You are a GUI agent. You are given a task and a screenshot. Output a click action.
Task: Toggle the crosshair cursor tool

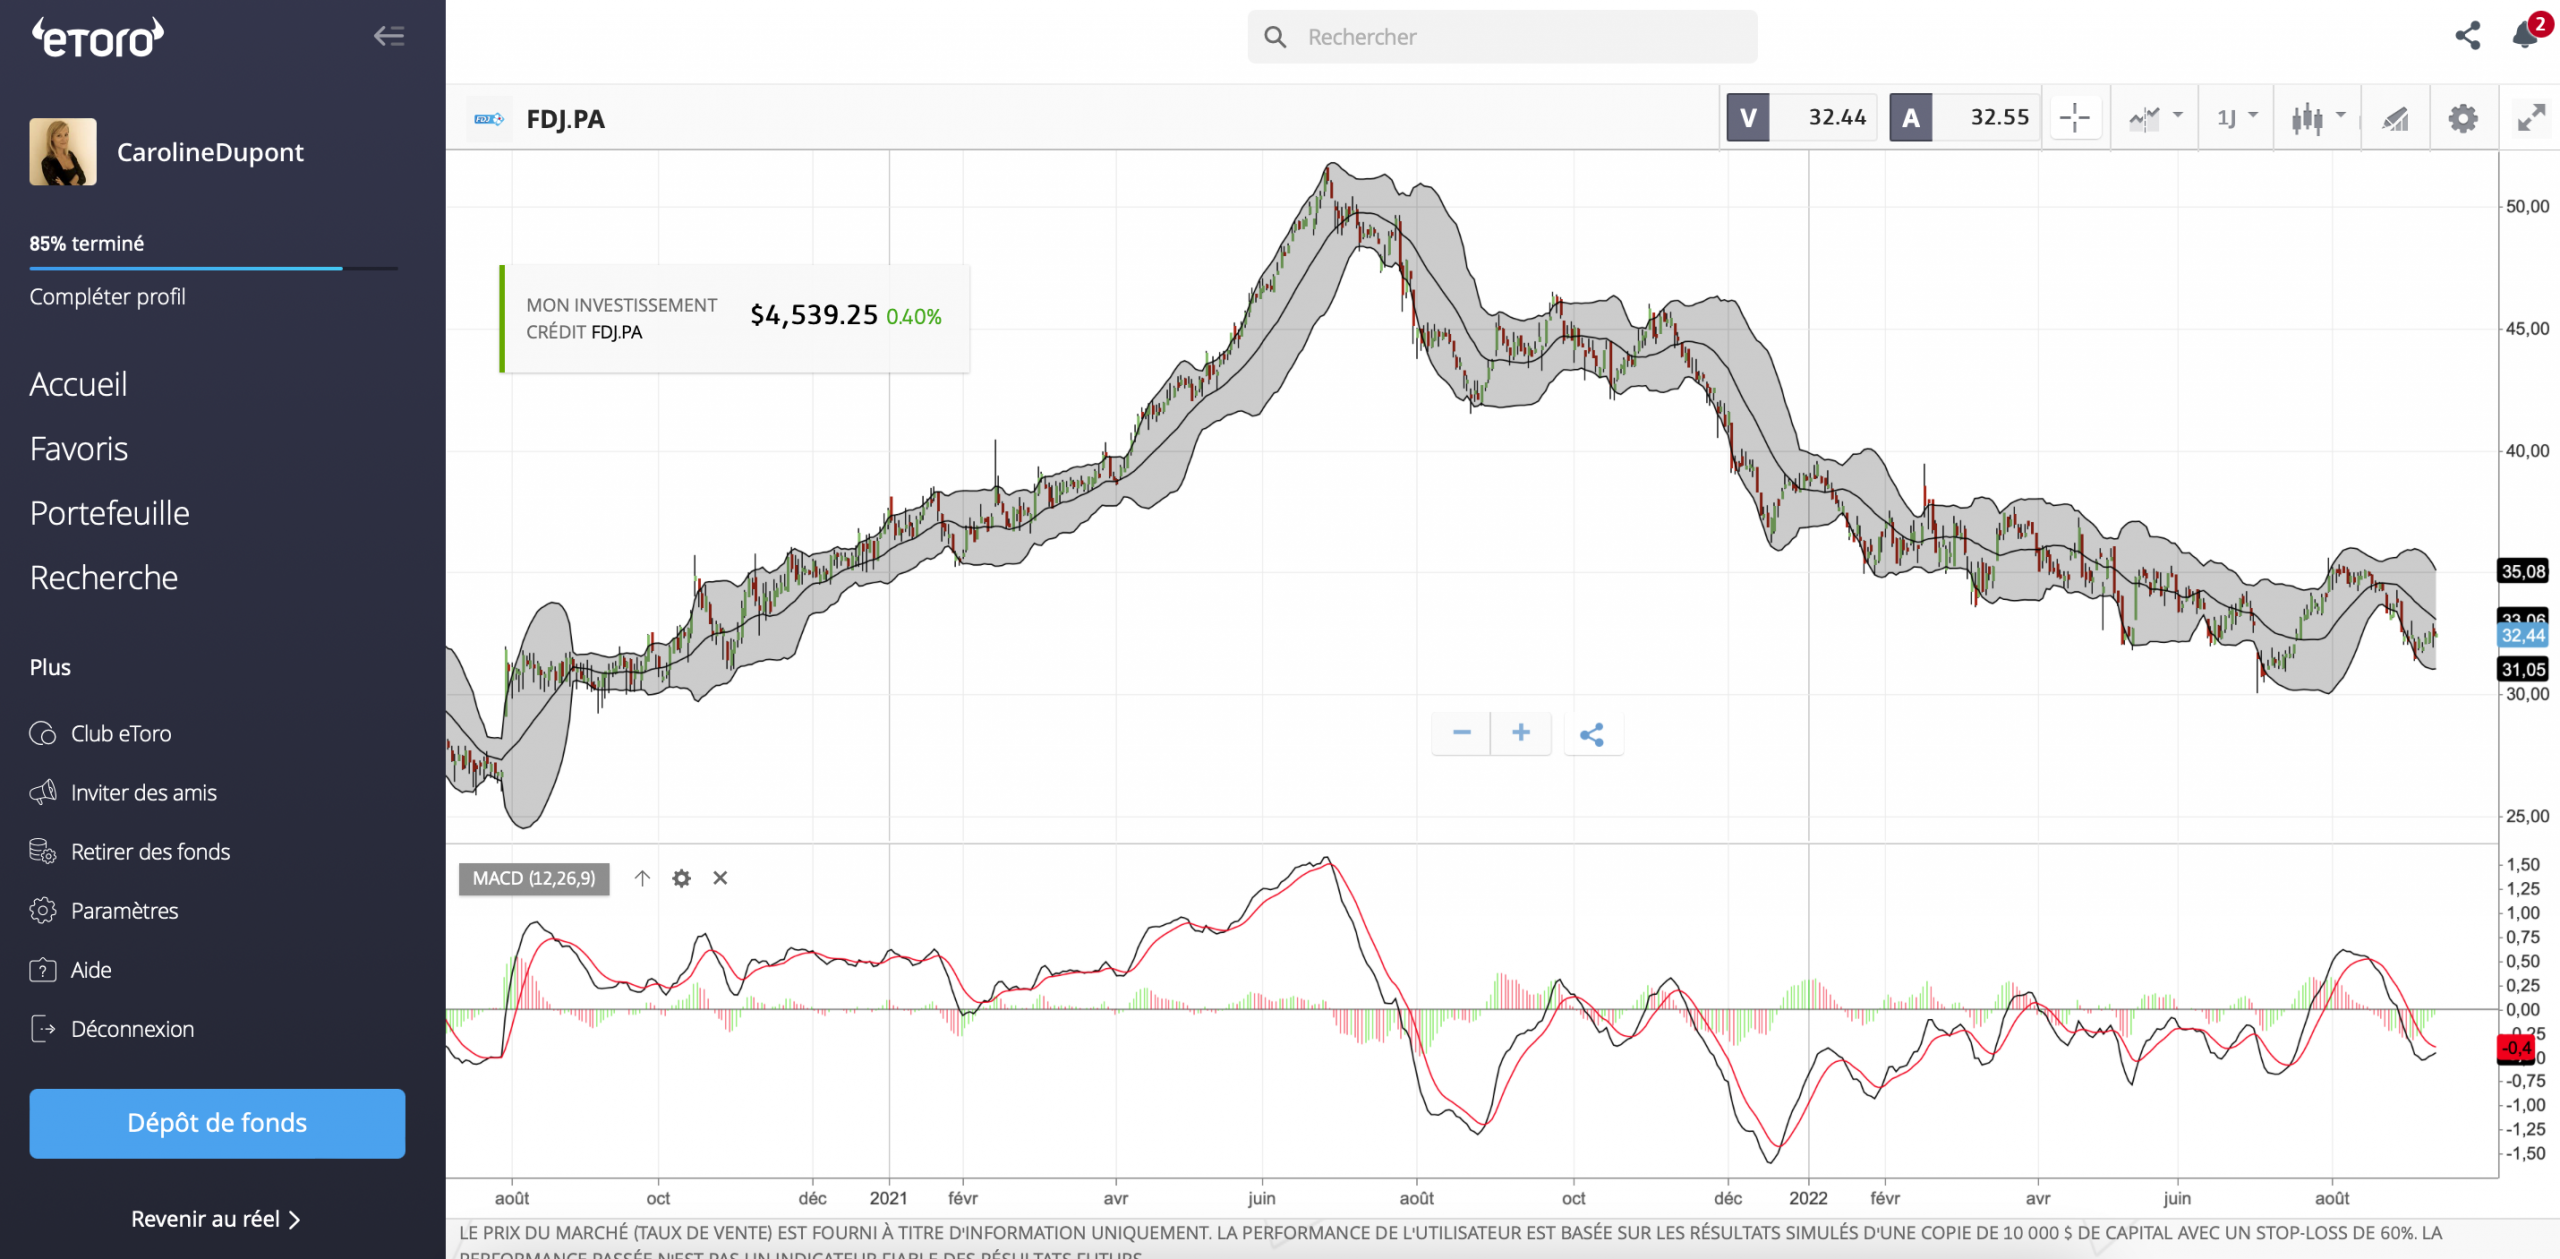coord(2075,118)
